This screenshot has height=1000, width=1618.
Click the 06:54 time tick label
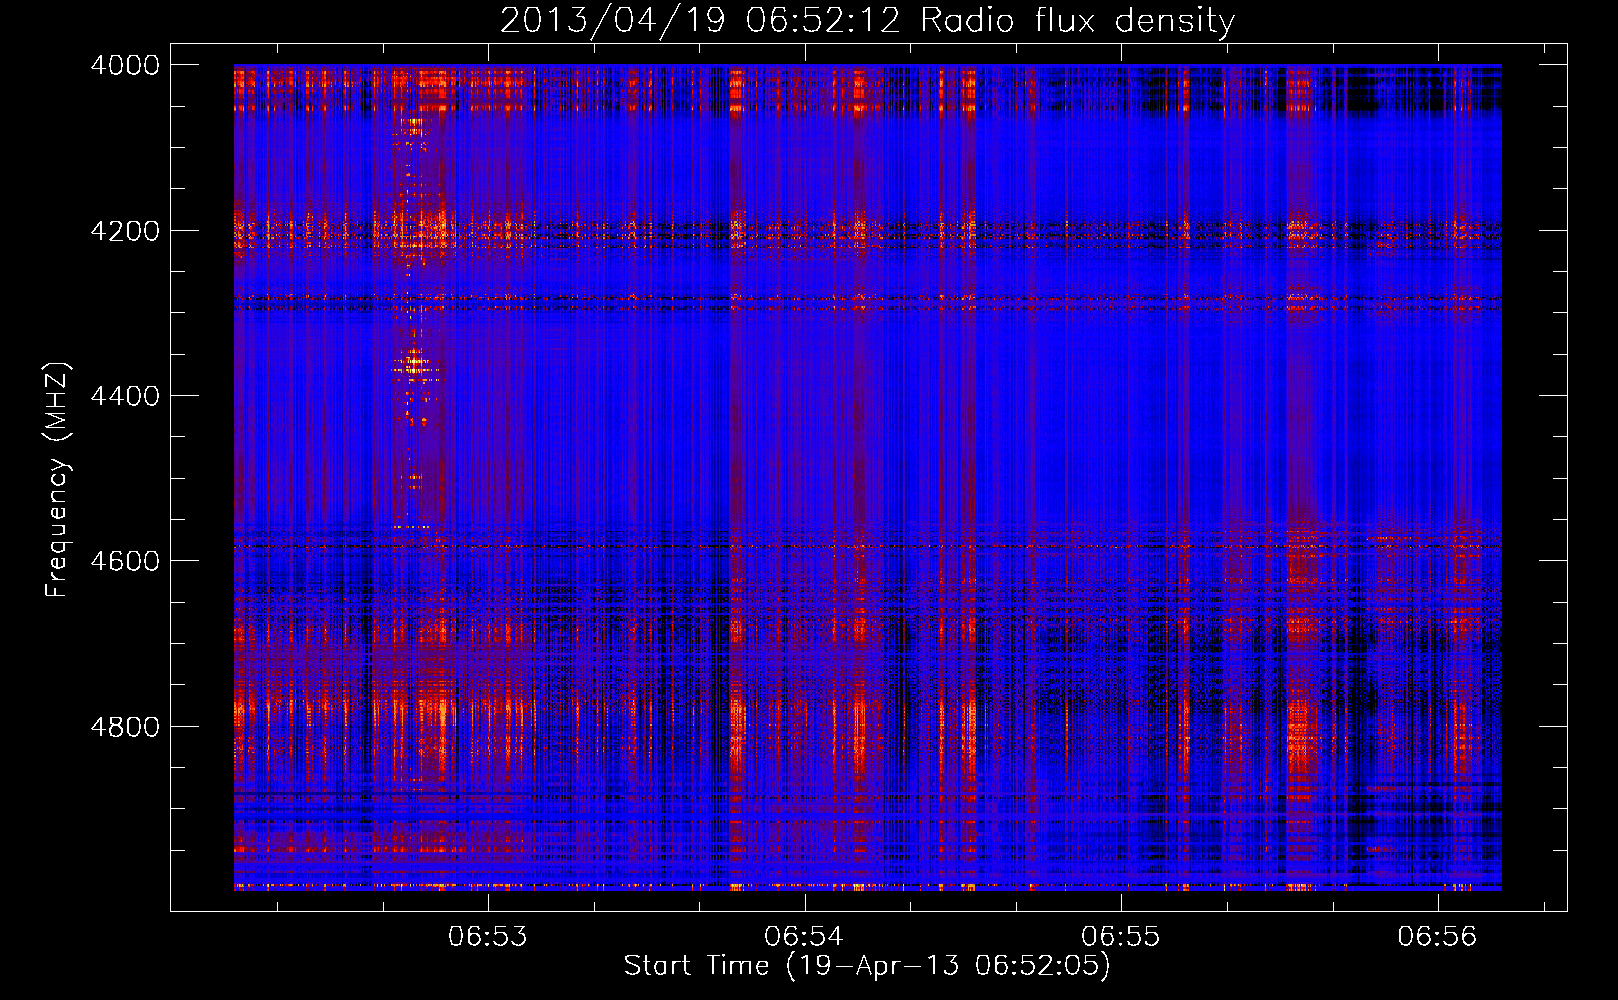click(804, 936)
